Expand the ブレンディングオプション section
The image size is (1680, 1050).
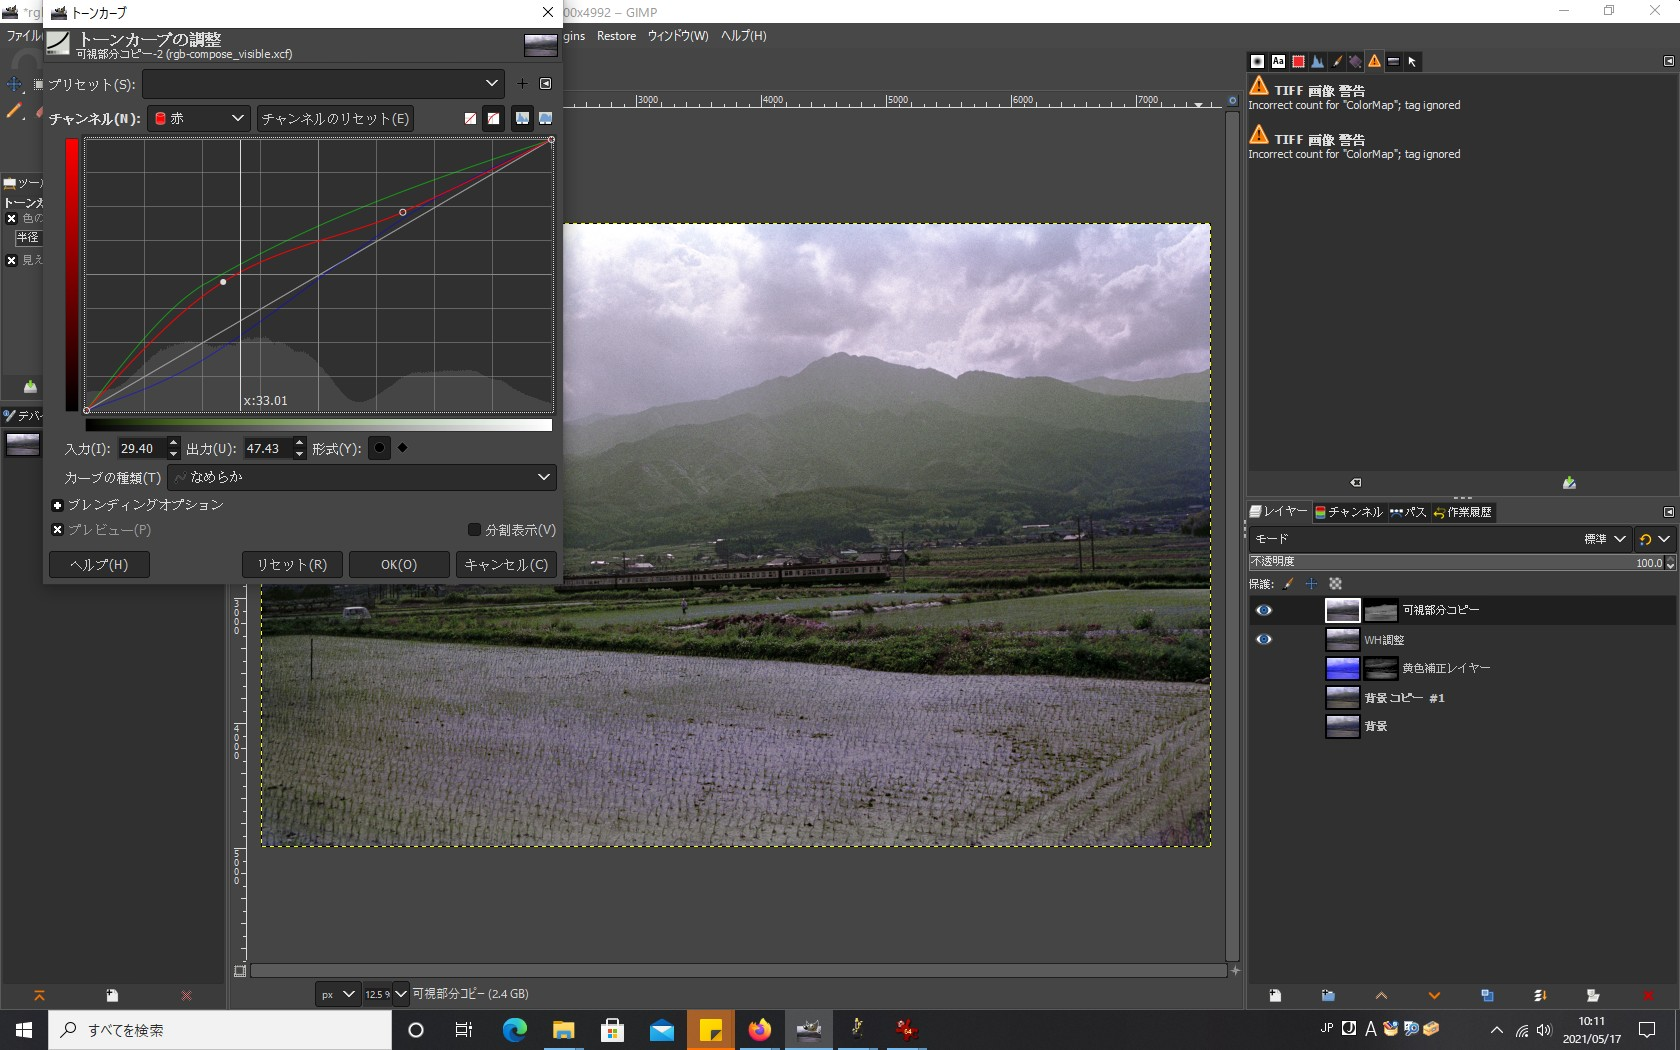(58, 505)
